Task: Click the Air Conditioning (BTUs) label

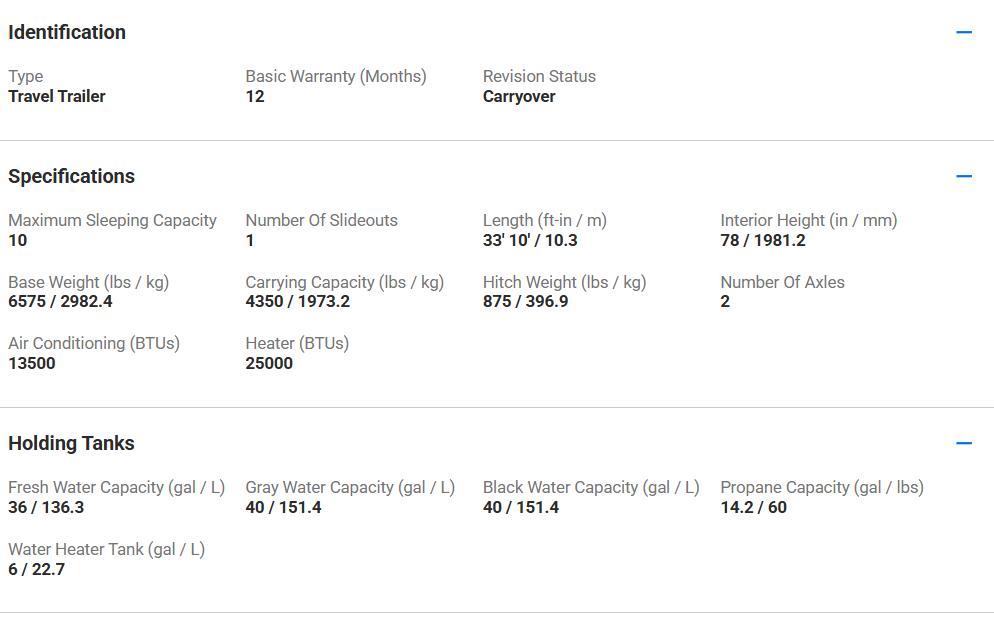Action: (x=94, y=343)
